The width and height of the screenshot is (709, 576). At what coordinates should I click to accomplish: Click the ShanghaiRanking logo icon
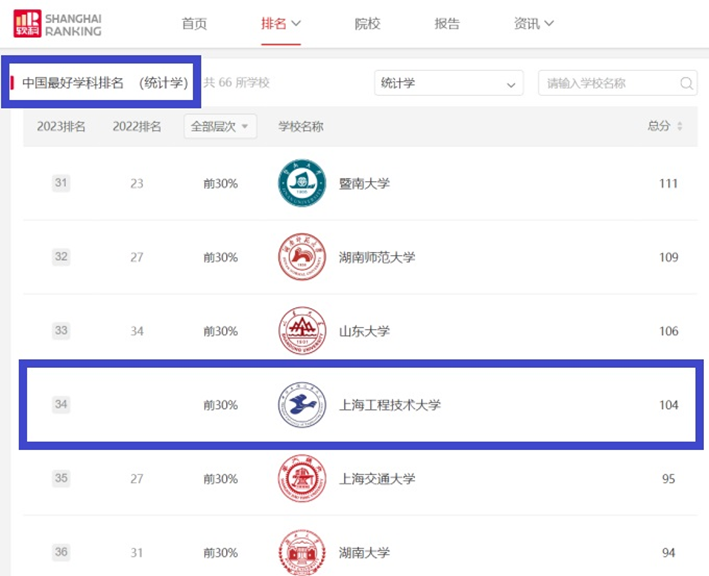point(28,24)
